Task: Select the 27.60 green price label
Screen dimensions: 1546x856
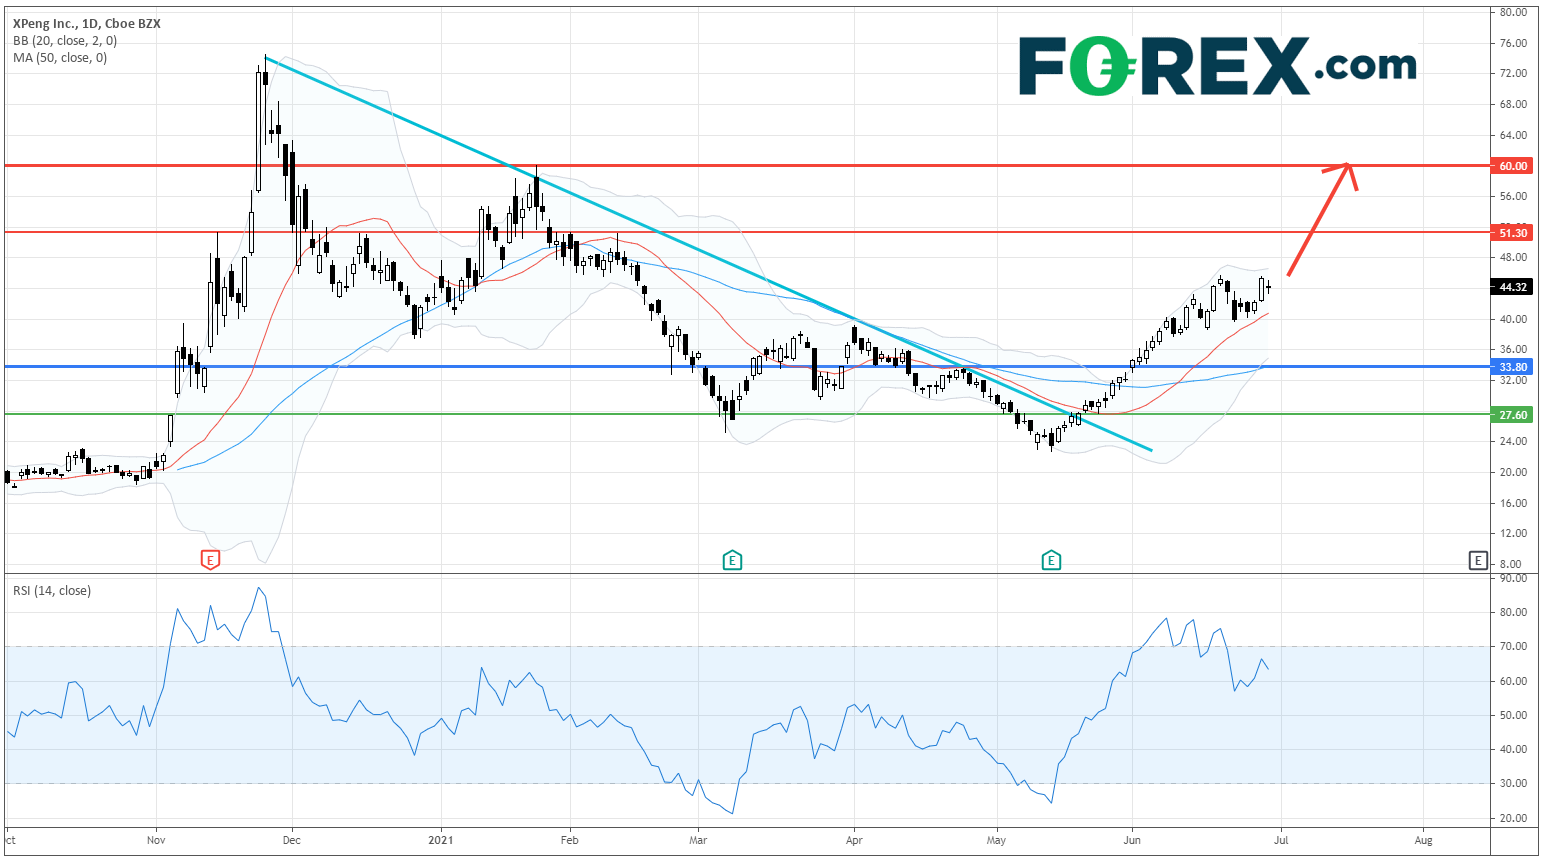Action: 1512,415
